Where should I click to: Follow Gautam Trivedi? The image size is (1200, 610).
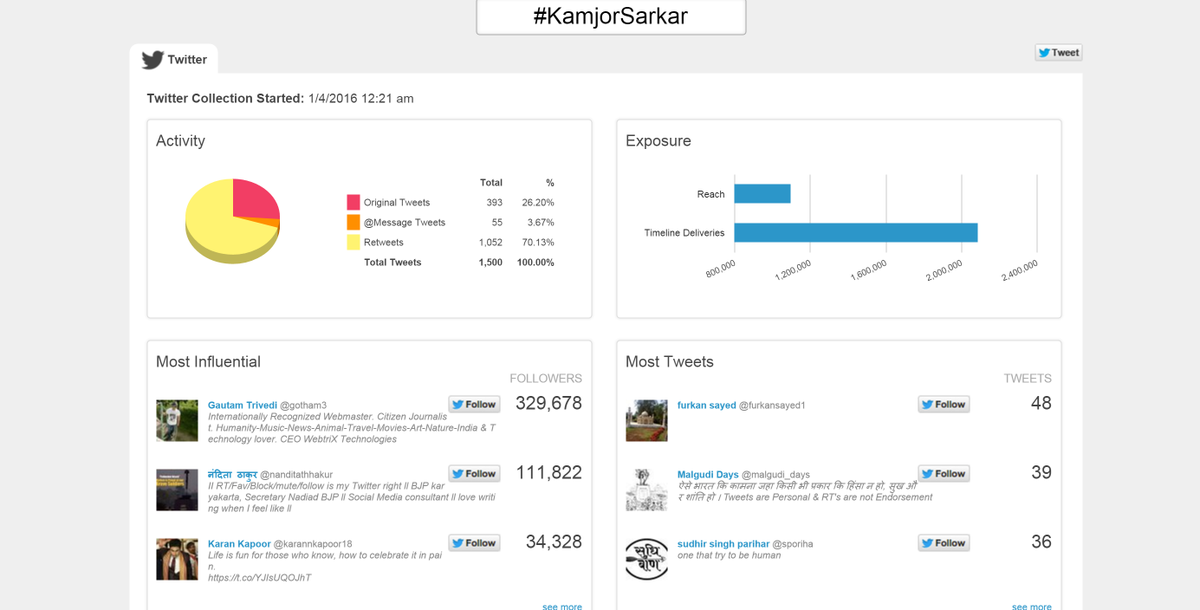pos(474,405)
